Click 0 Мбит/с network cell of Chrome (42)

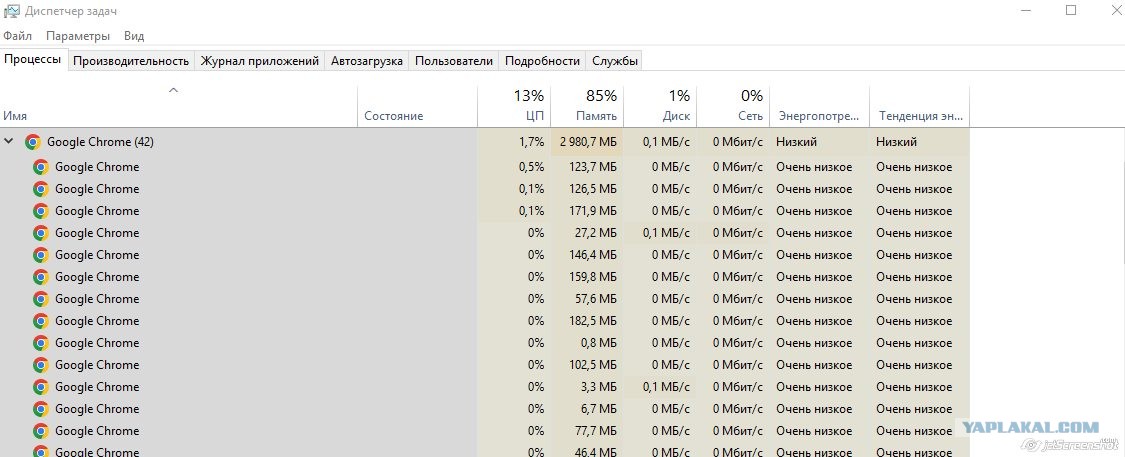733,142
